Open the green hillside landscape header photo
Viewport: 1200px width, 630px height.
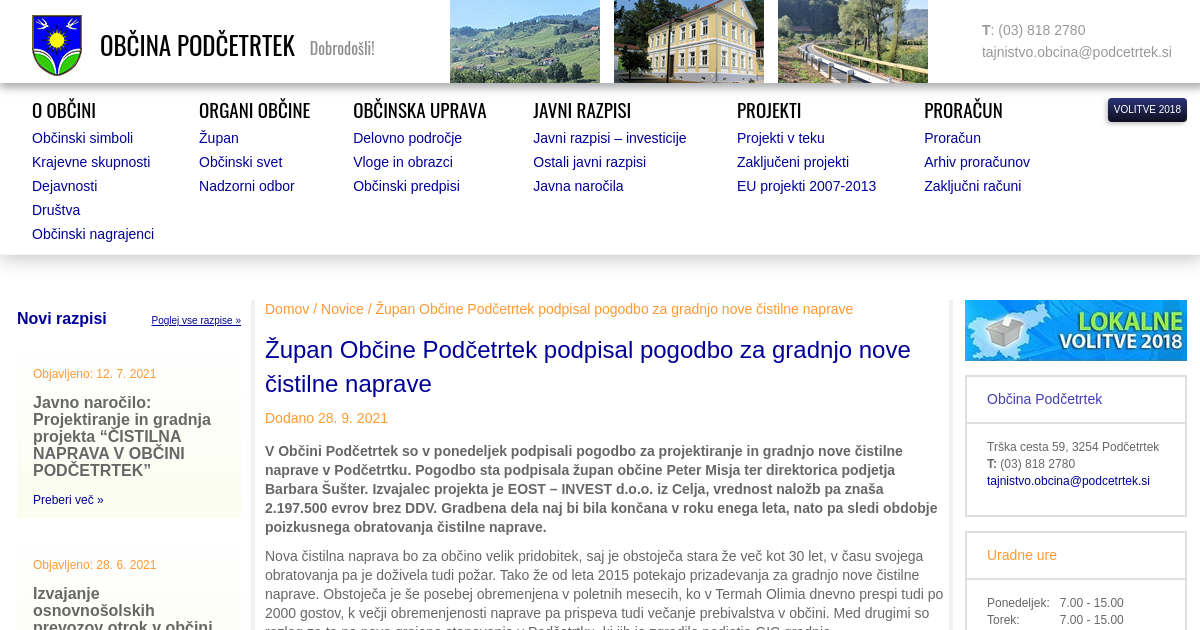(x=524, y=41)
